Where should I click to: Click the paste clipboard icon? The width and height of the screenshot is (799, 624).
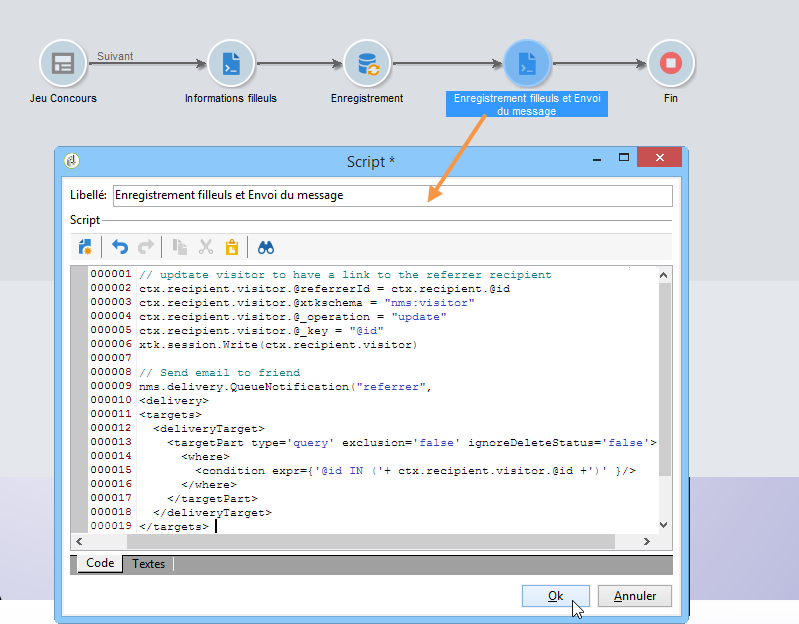pyautogui.click(x=232, y=247)
